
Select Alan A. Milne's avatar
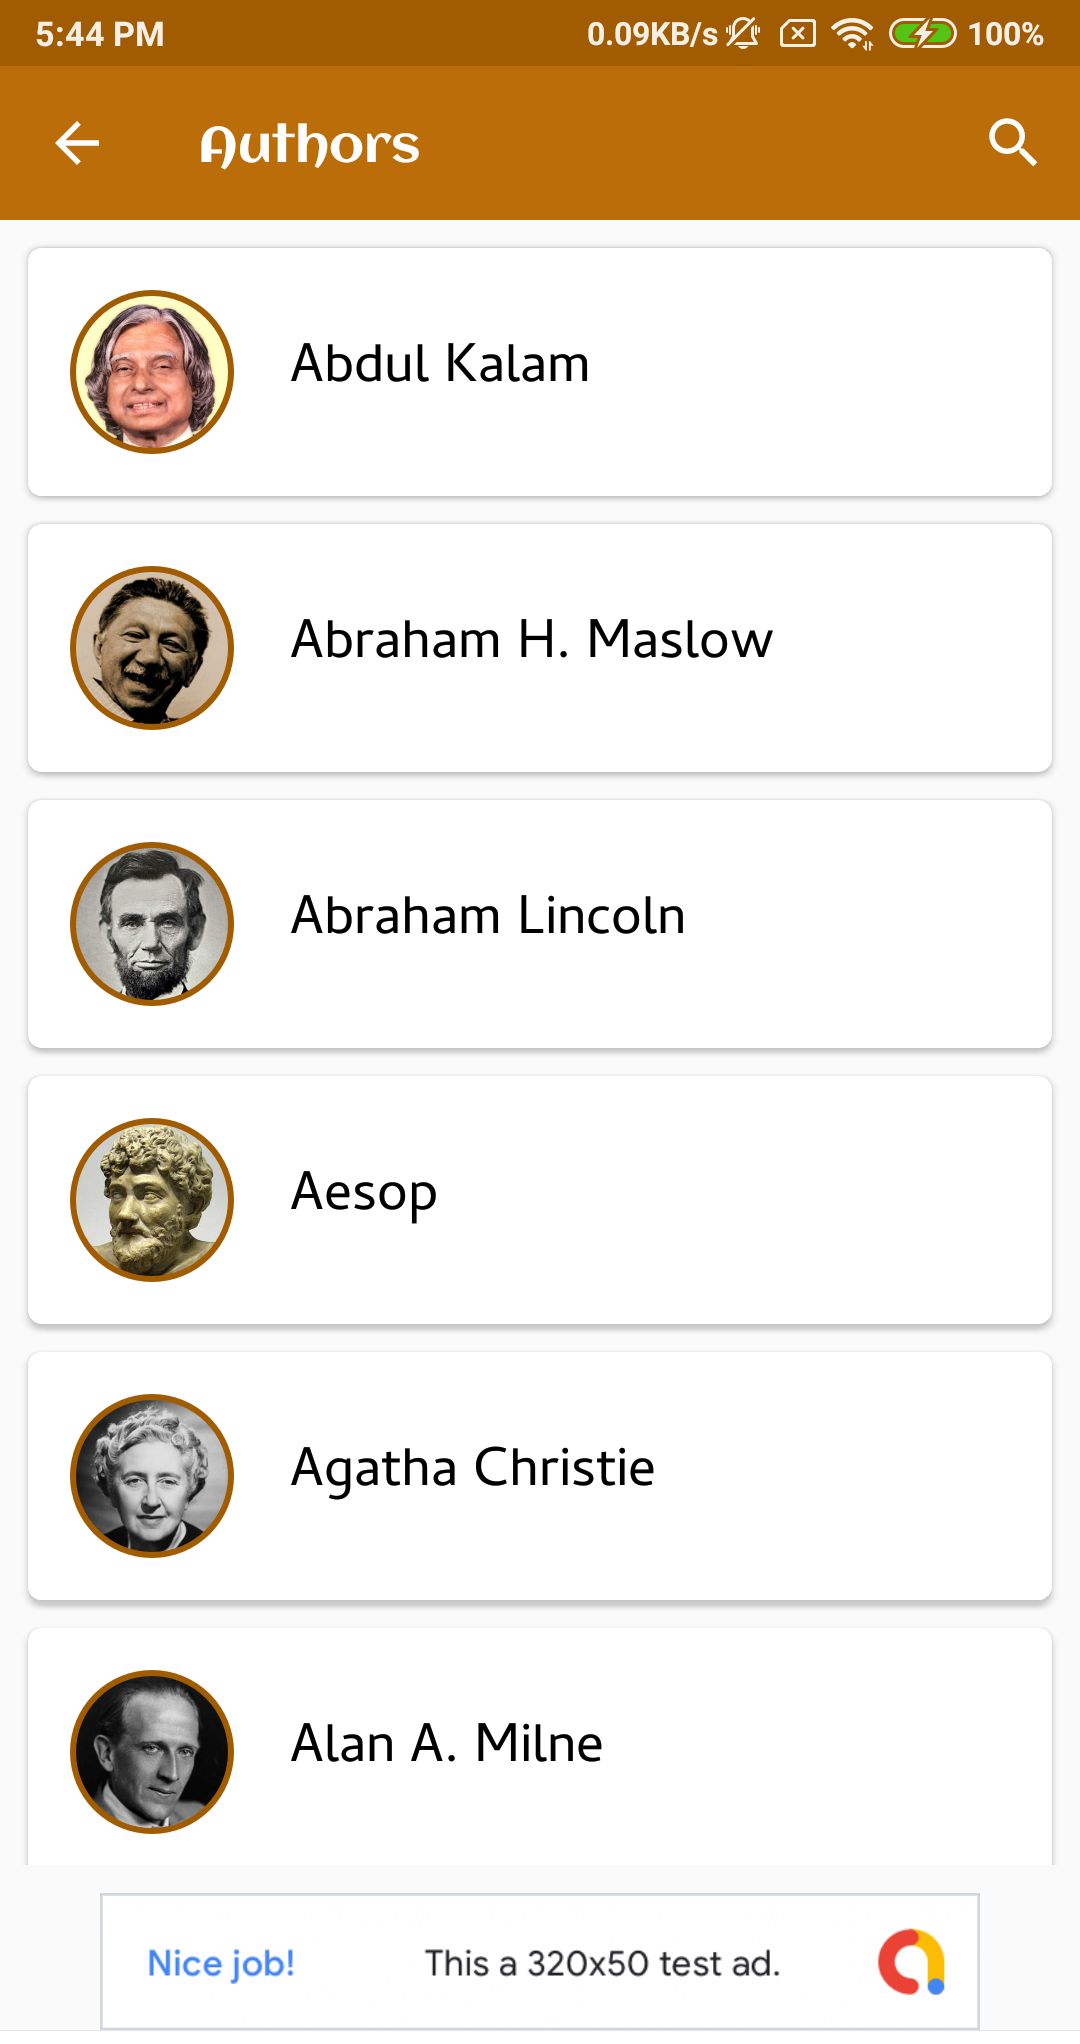pos(152,1752)
